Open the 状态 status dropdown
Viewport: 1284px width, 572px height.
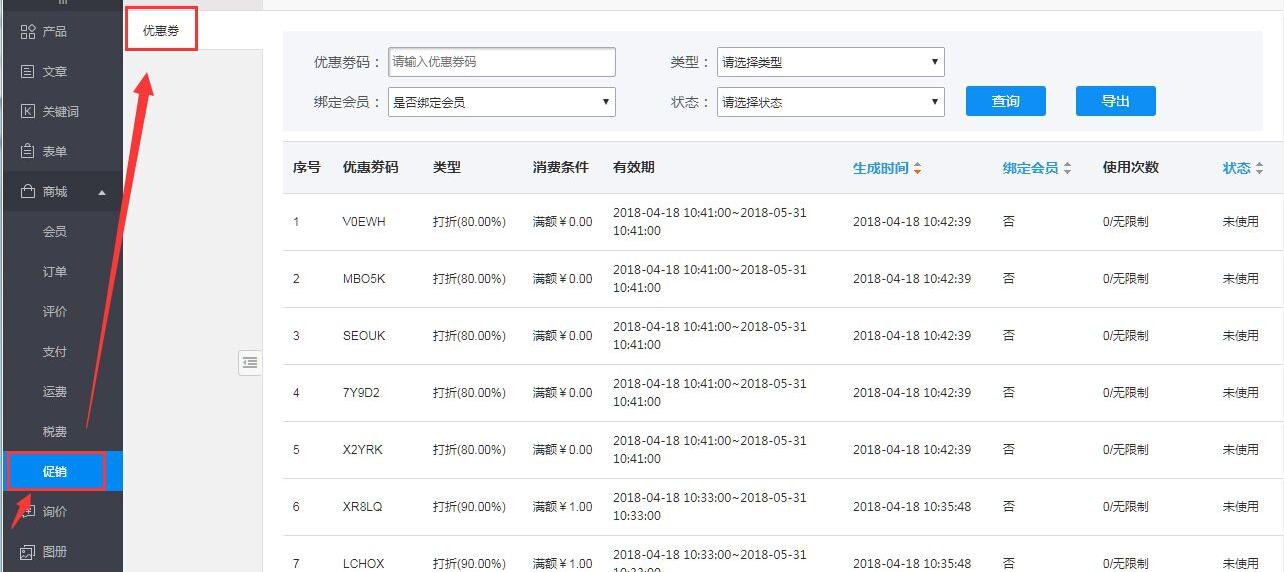pyautogui.click(x=830, y=102)
